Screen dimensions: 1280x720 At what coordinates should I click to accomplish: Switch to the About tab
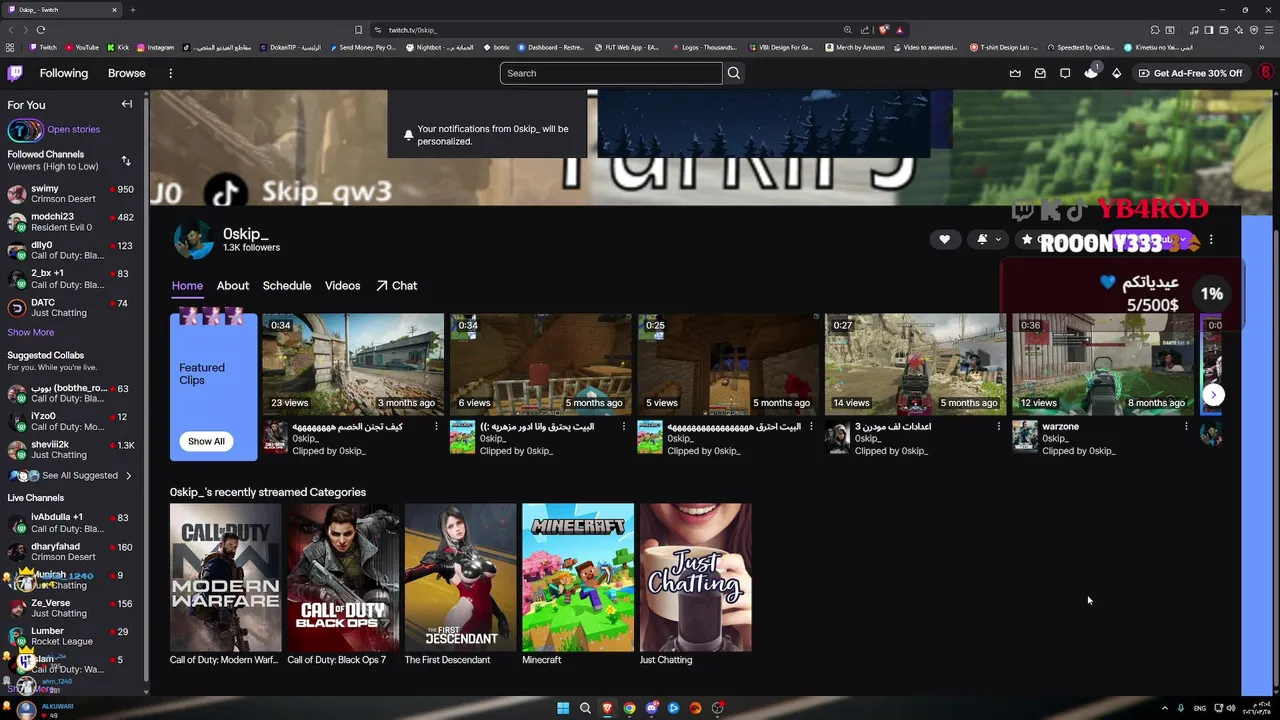tap(233, 286)
